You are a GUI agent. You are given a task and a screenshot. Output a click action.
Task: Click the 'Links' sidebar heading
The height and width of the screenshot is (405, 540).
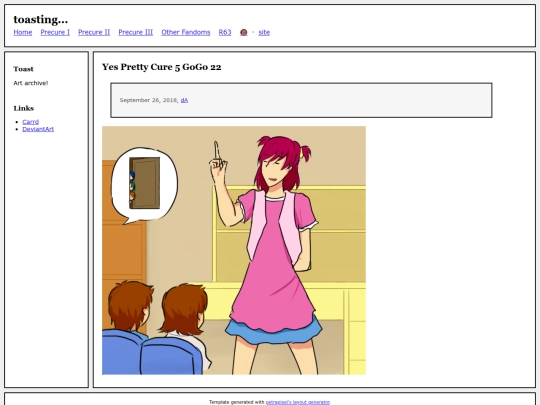(x=24, y=108)
